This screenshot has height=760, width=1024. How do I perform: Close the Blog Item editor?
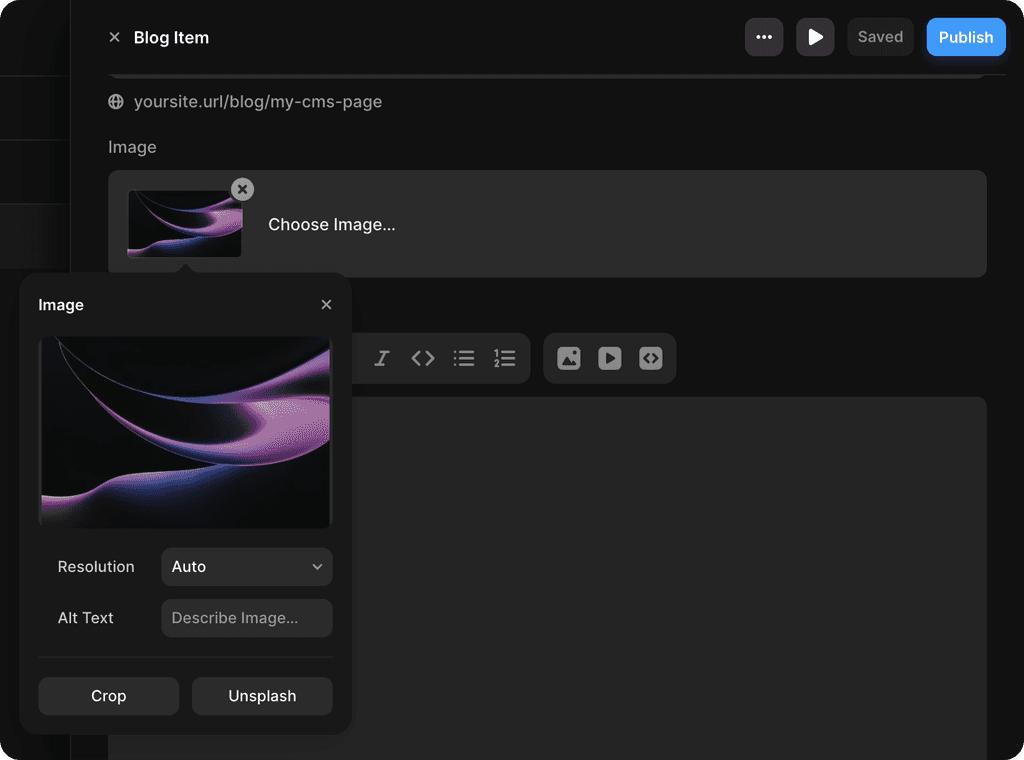pyautogui.click(x=114, y=37)
